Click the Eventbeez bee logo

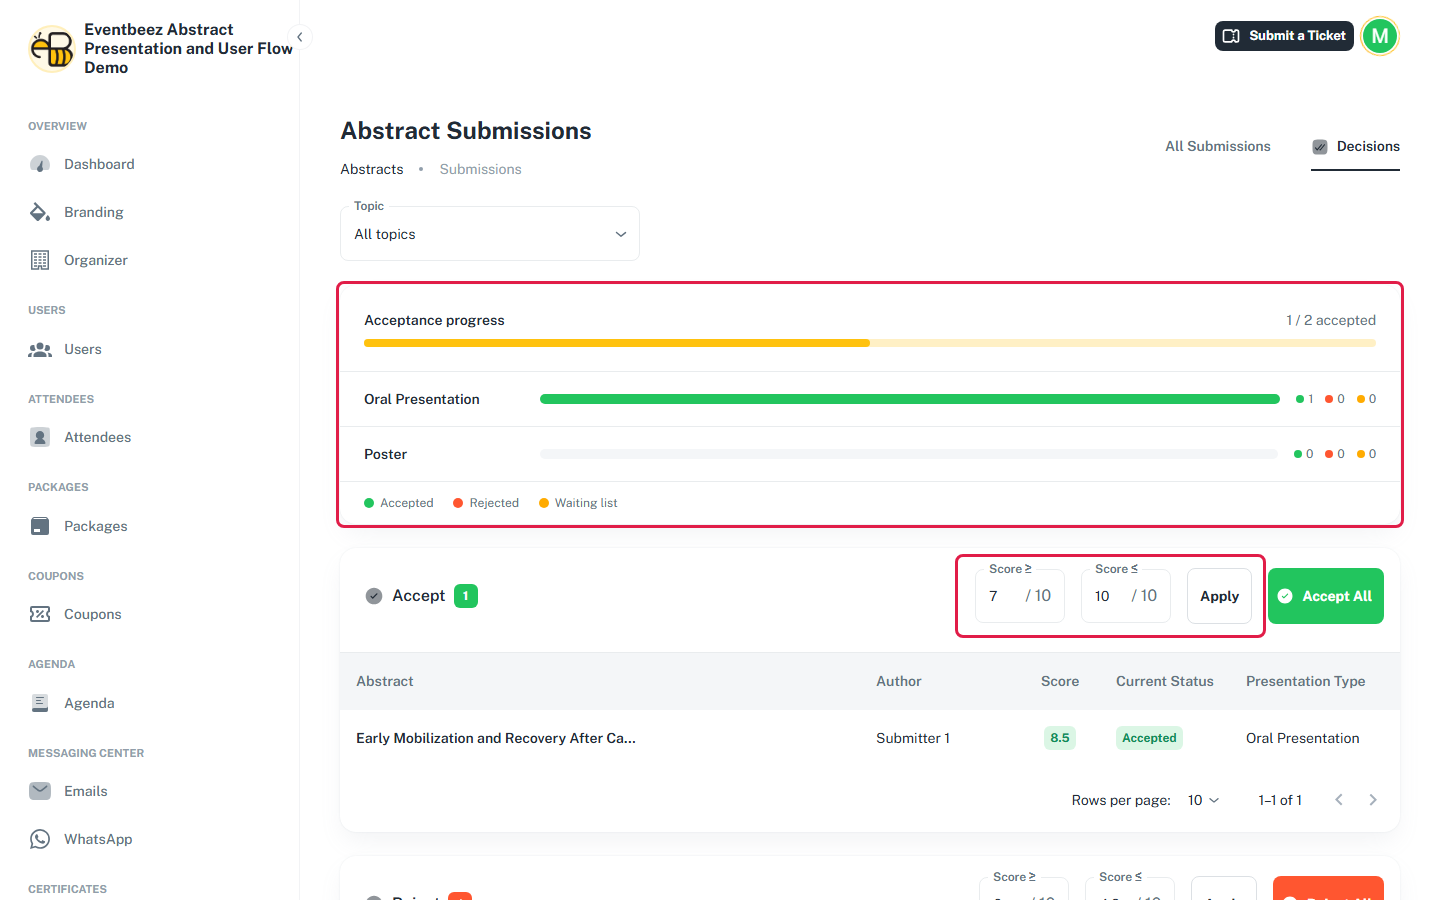52,49
